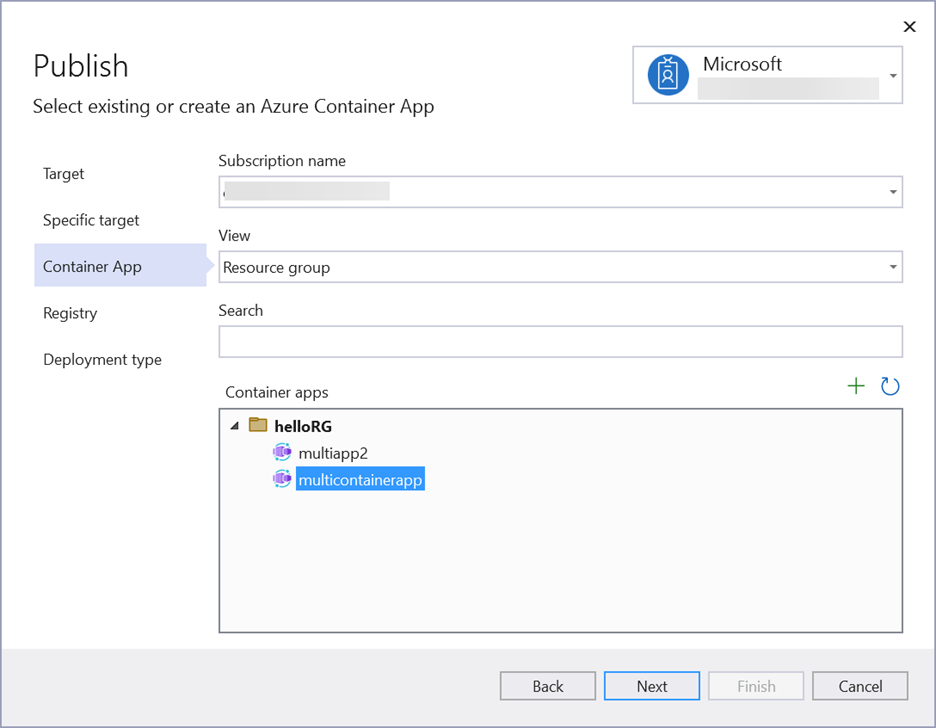Expand the Microsoft account dropdown arrow
Viewport: 936px width, 728px height.
[892, 76]
